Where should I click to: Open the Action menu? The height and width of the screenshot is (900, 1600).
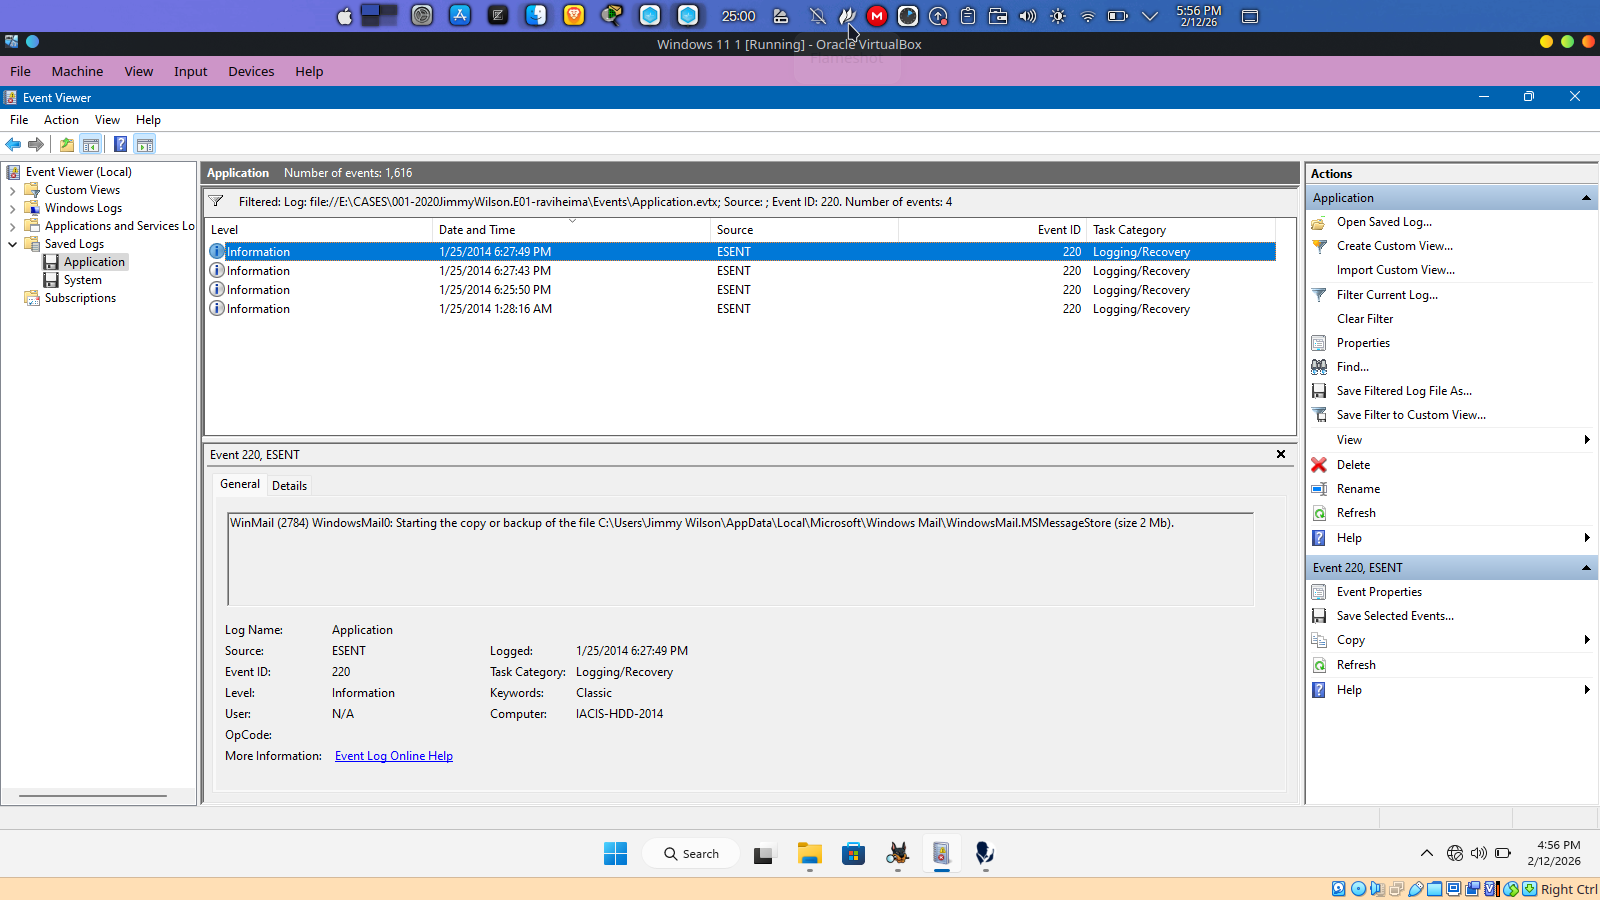pyautogui.click(x=61, y=120)
